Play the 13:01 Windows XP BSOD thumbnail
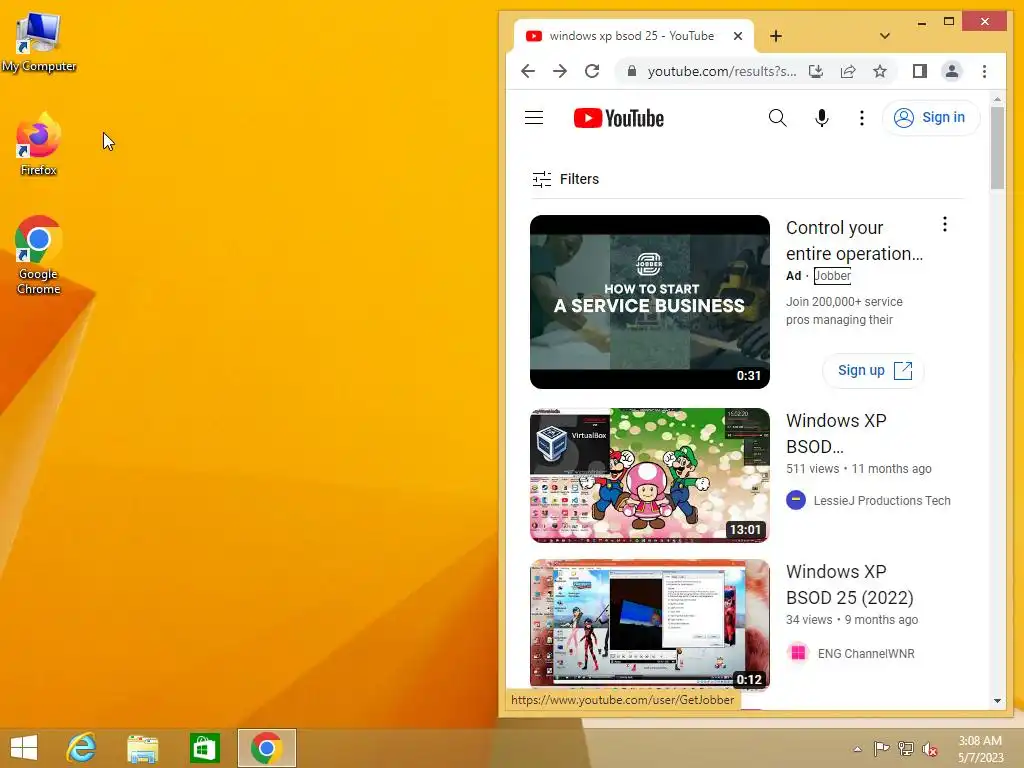The image size is (1024, 768). point(650,475)
